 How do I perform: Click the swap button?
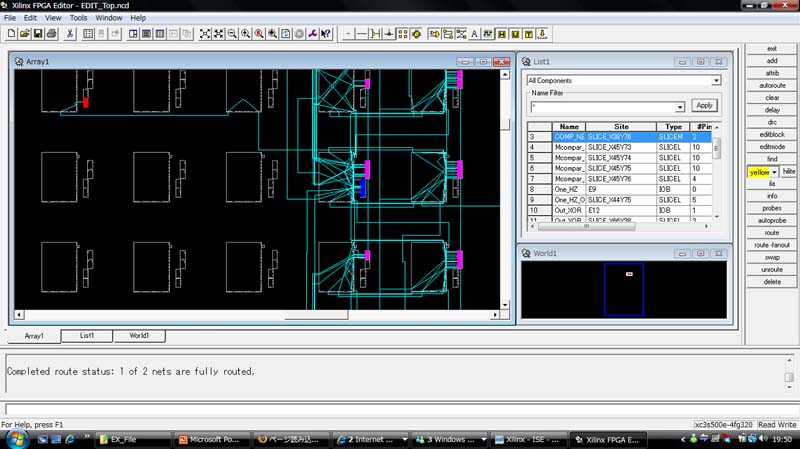(772, 257)
